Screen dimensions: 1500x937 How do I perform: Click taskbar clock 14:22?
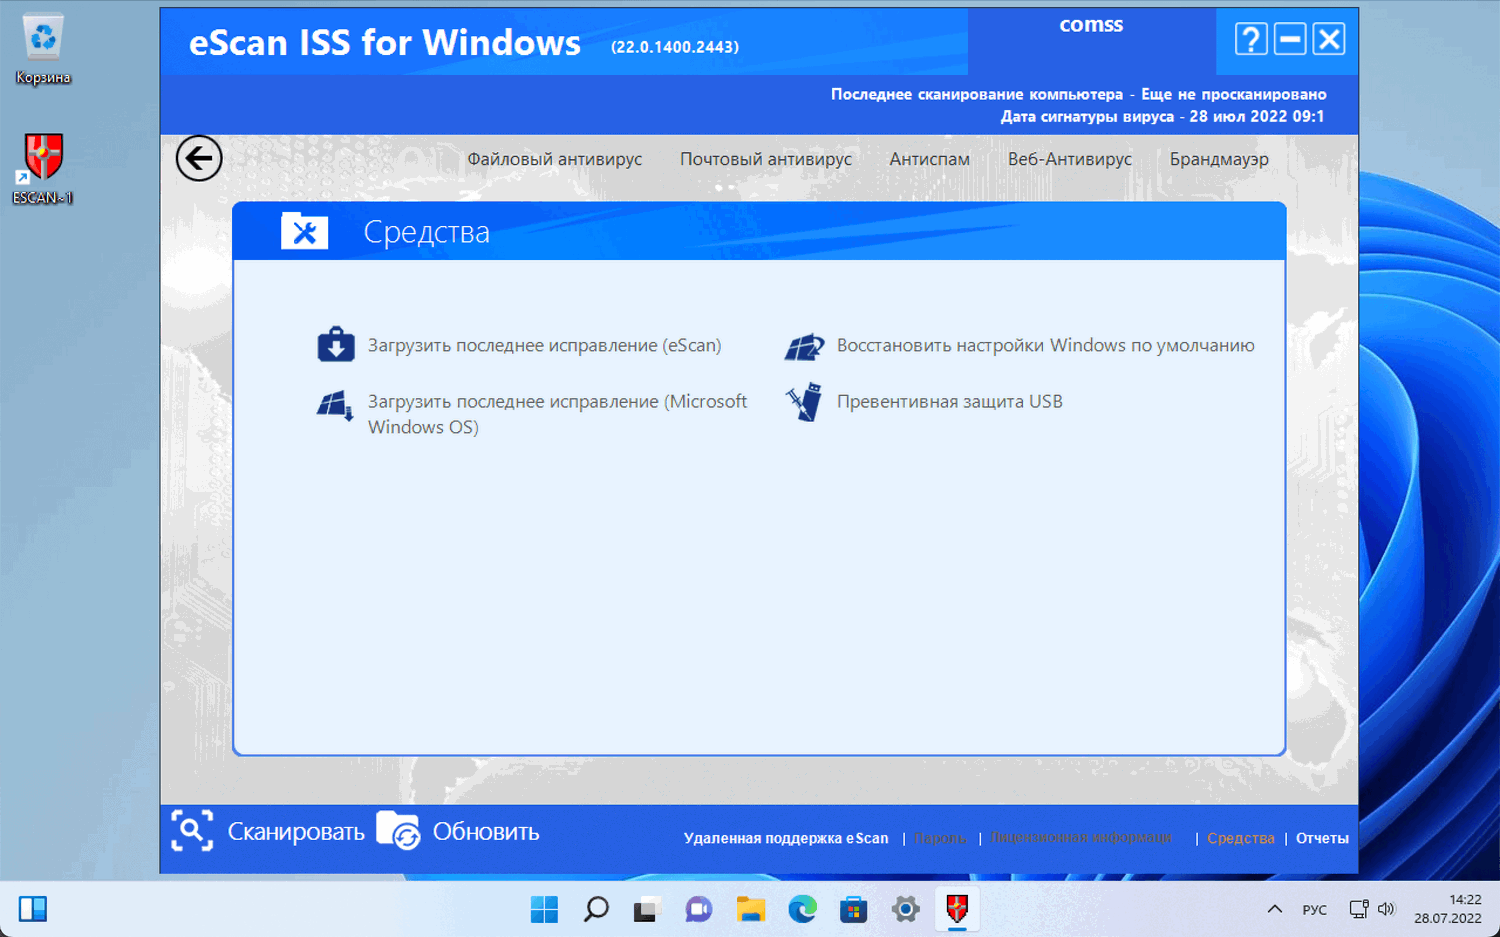(1448, 909)
